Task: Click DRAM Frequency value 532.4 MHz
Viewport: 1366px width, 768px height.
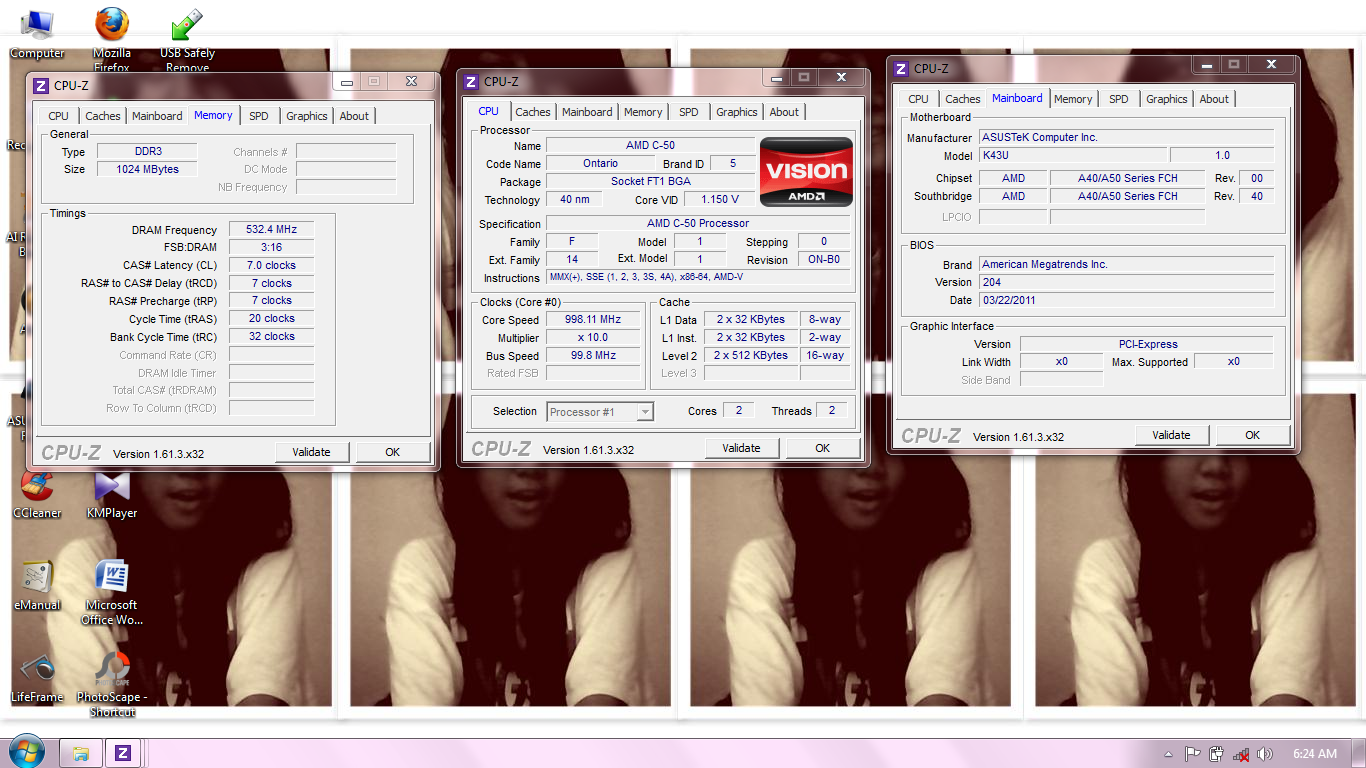Action: coord(271,230)
